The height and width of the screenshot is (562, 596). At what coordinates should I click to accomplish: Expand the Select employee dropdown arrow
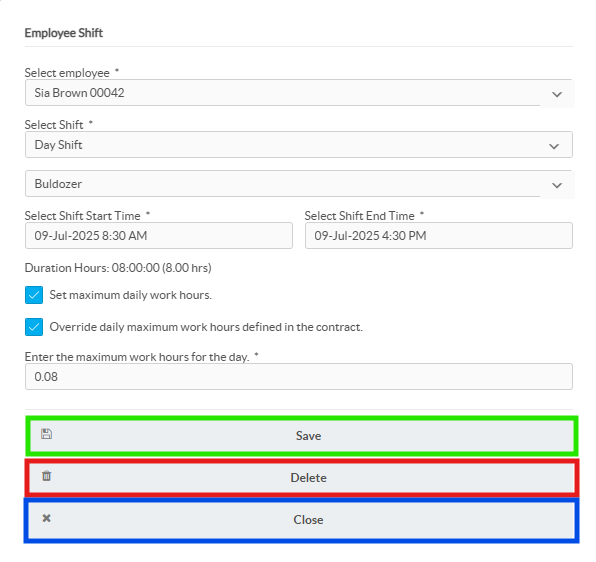[x=557, y=94]
